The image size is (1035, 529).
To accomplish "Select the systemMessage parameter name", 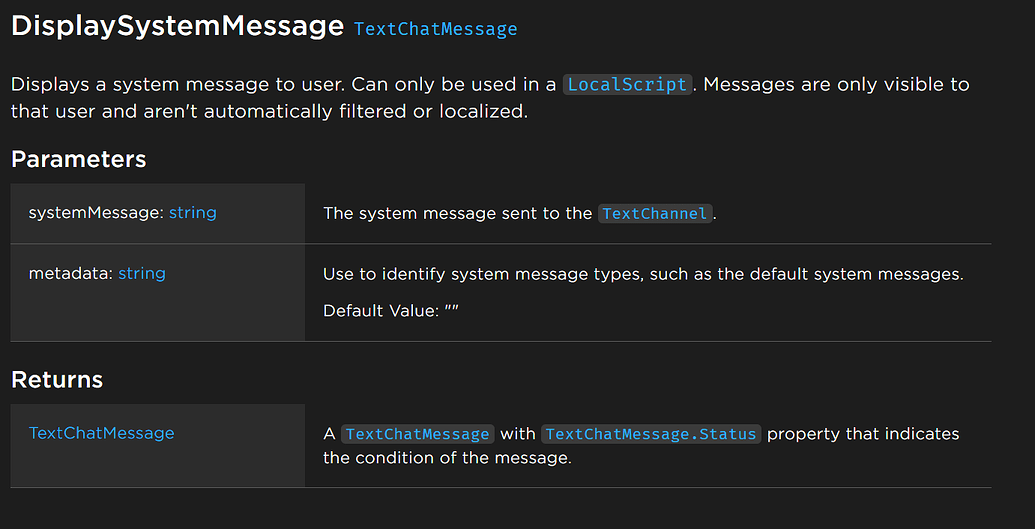I will tap(96, 213).
